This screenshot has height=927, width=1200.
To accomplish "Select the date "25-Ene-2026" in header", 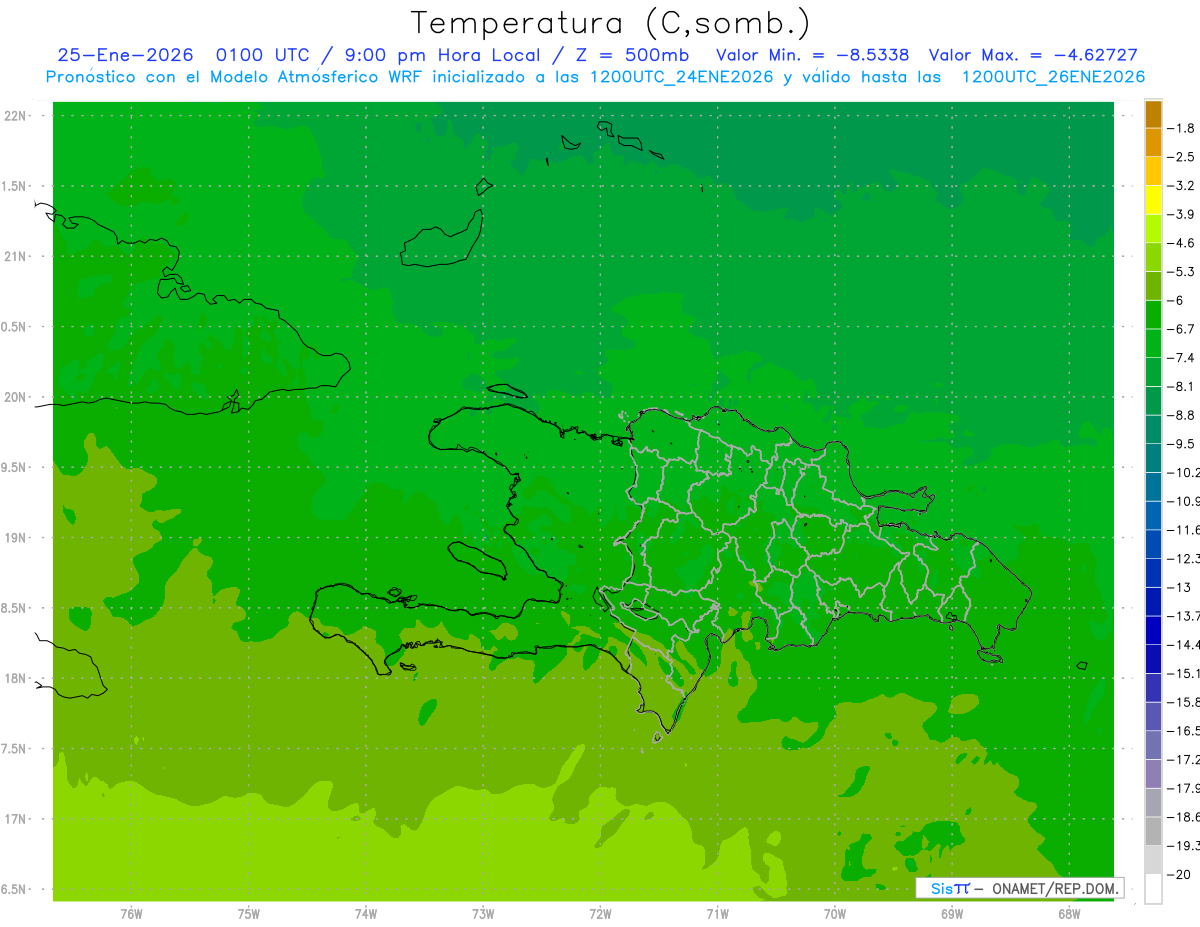I will (125, 56).
